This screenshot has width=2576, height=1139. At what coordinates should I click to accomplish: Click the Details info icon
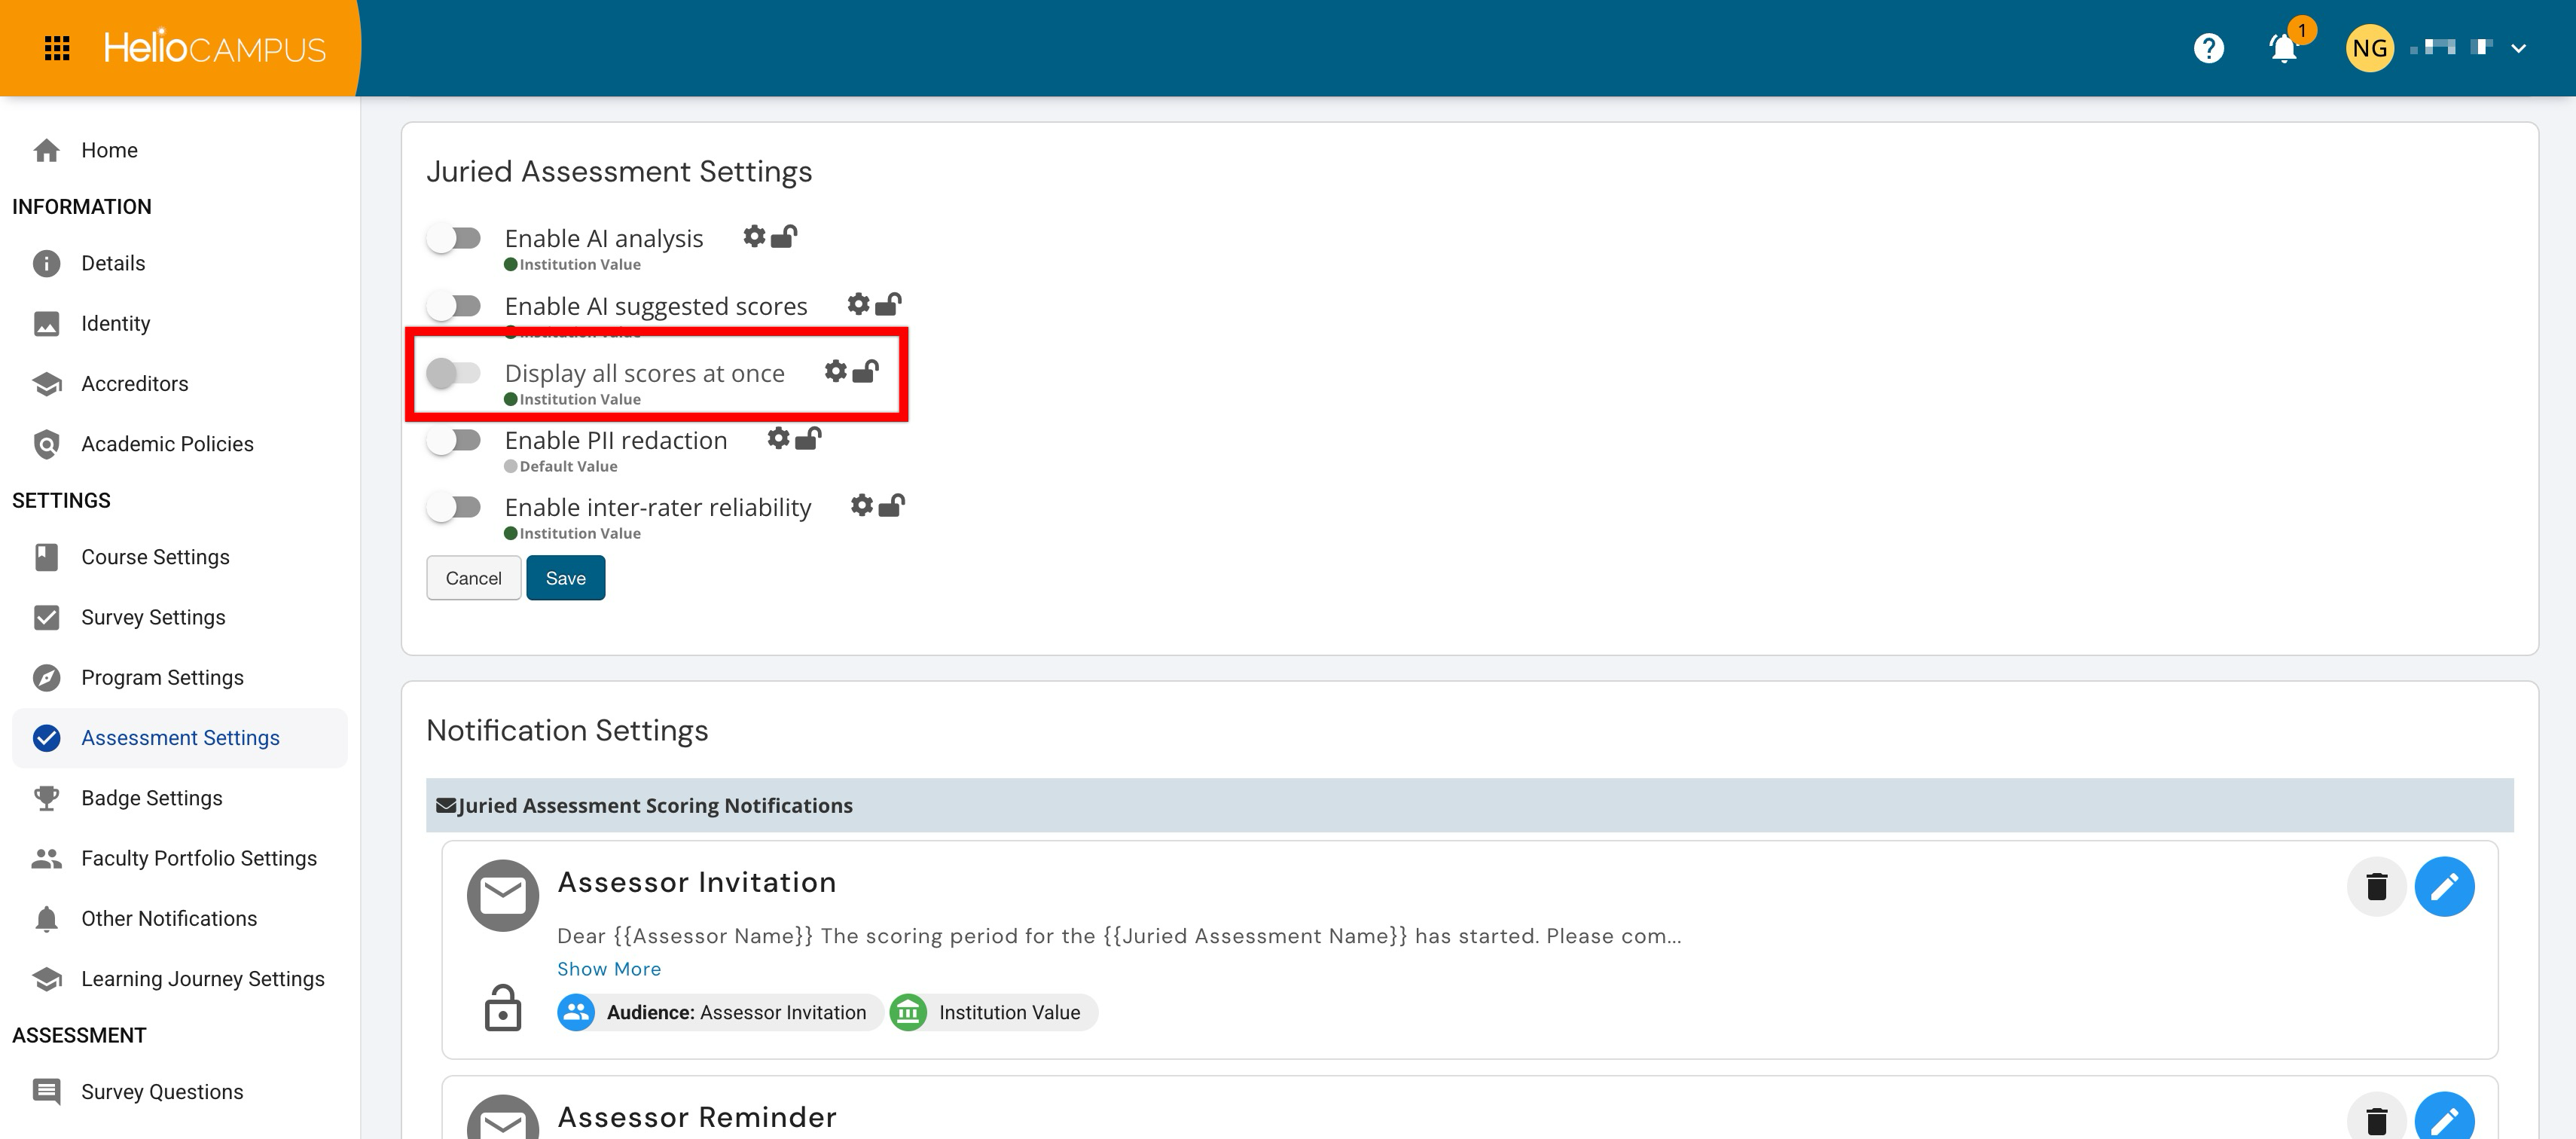coord(46,263)
